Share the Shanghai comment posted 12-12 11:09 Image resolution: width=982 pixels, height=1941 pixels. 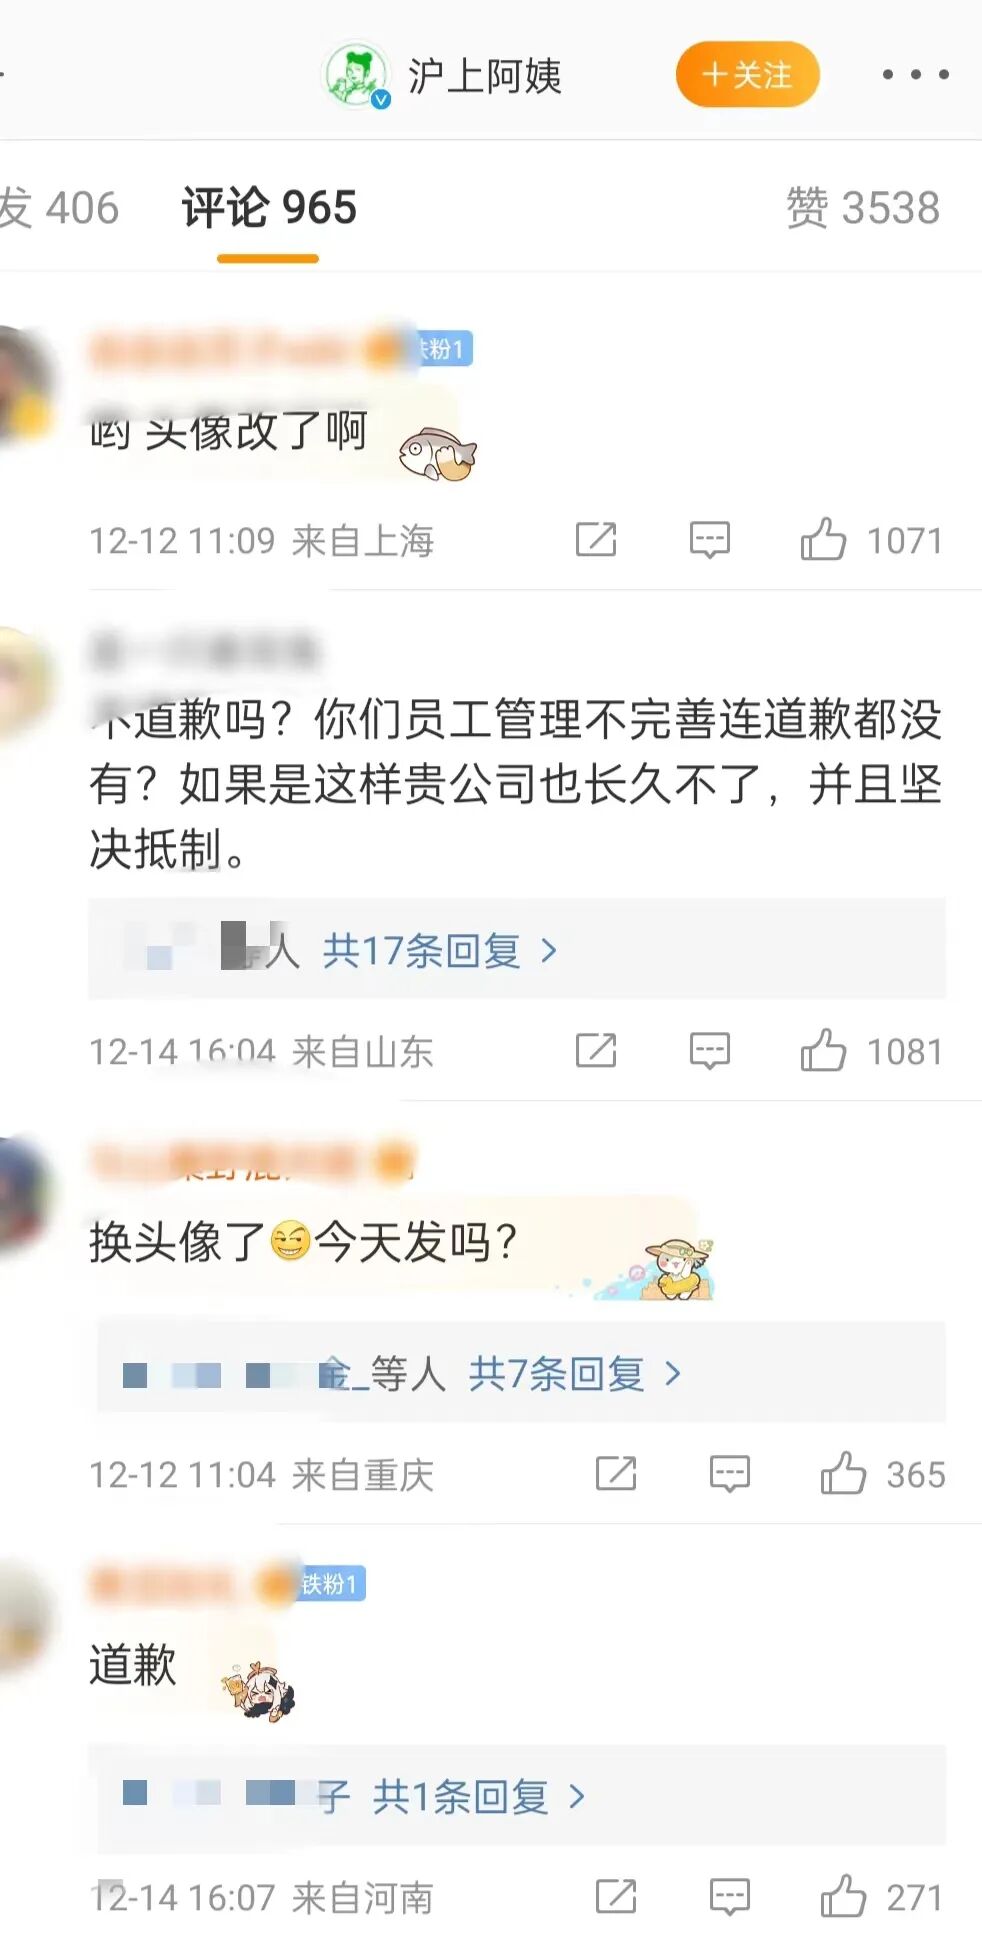pyautogui.click(x=596, y=540)
